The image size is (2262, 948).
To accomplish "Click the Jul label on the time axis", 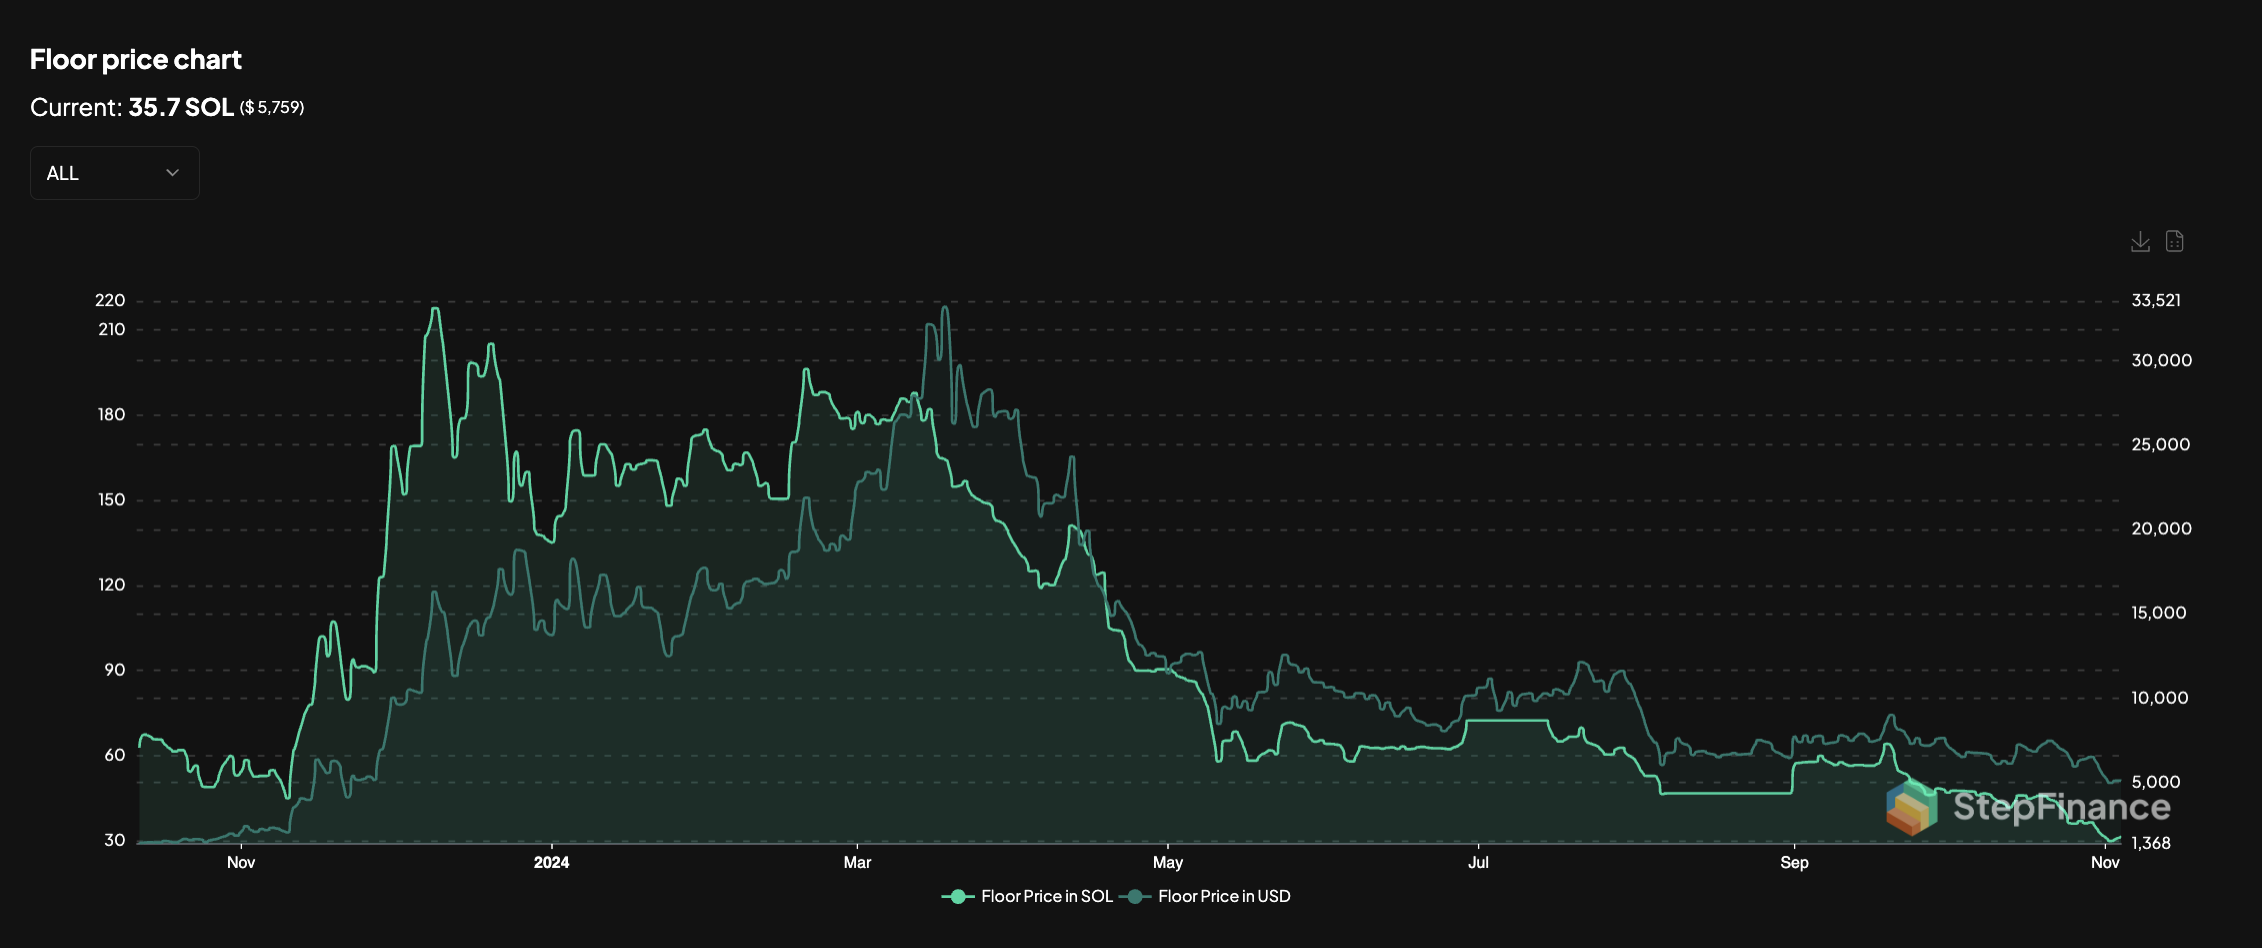I will [x=1478, y=862].
